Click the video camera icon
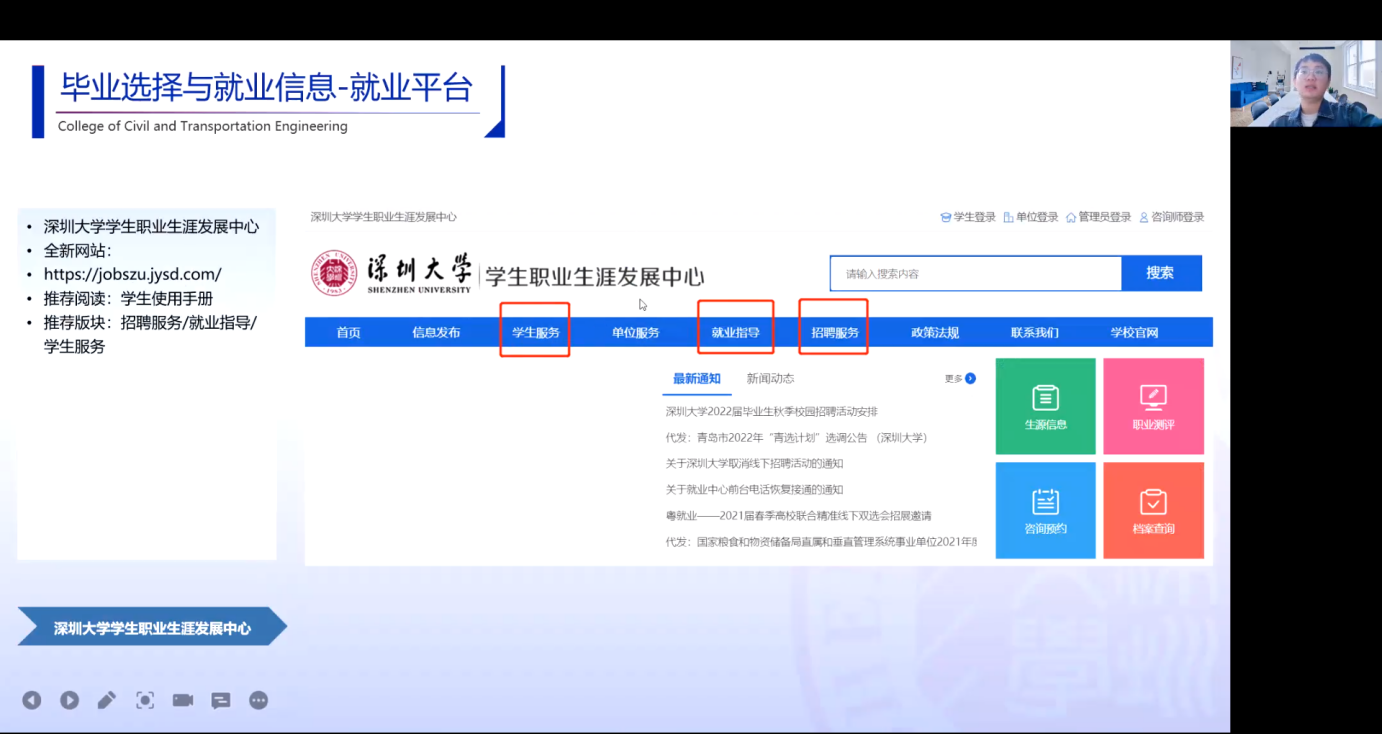1382x734 pixels. tap(183, 700)
